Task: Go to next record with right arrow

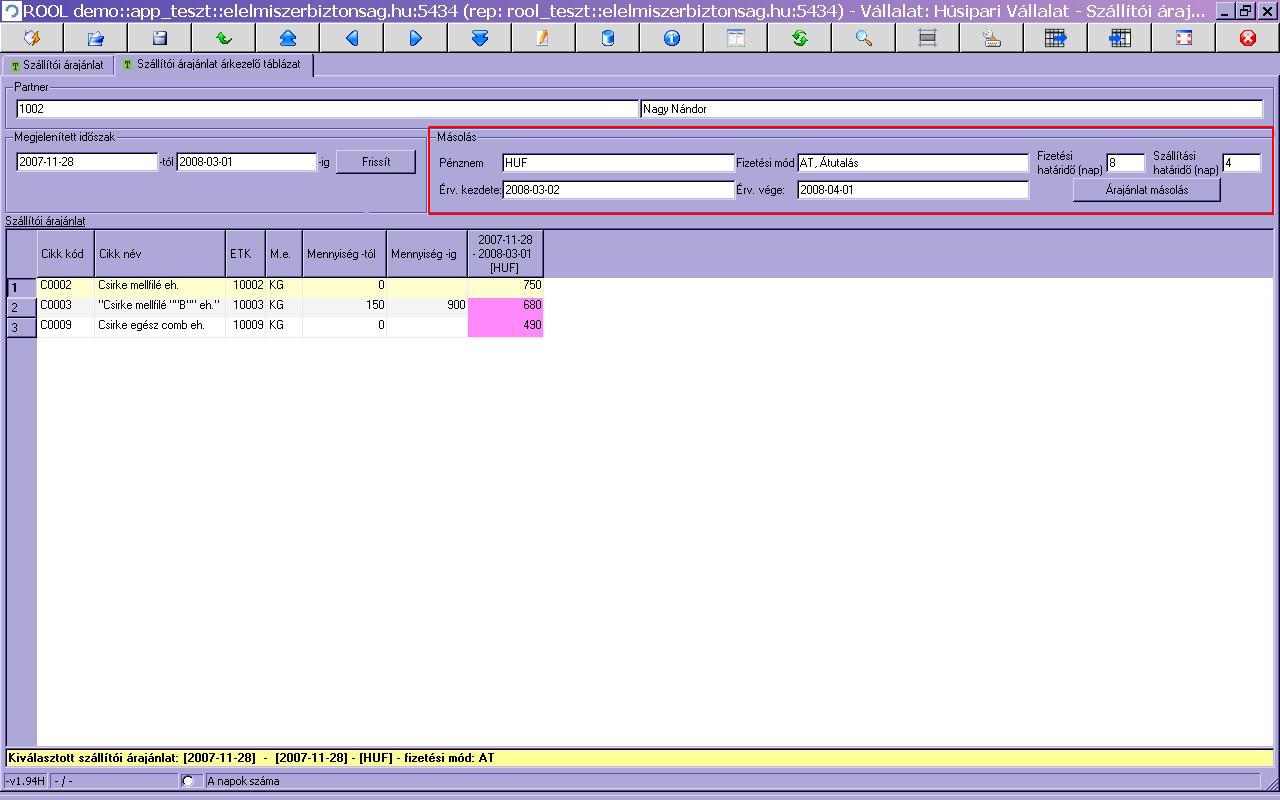Action: pos(415,38)
